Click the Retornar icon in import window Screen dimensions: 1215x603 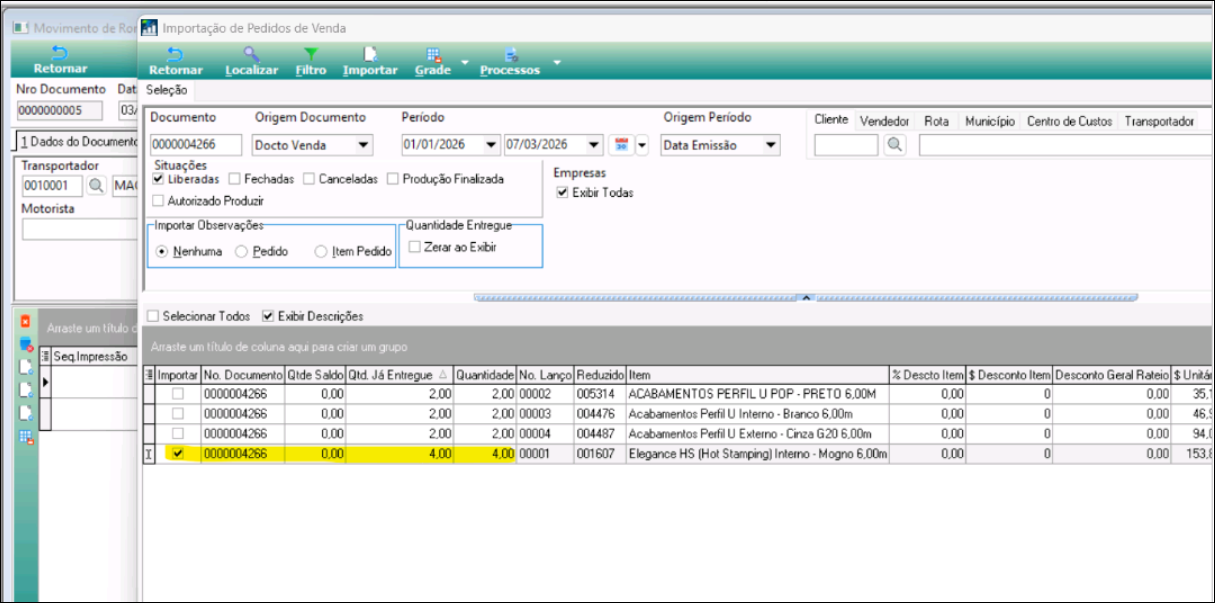click(175, 55)
